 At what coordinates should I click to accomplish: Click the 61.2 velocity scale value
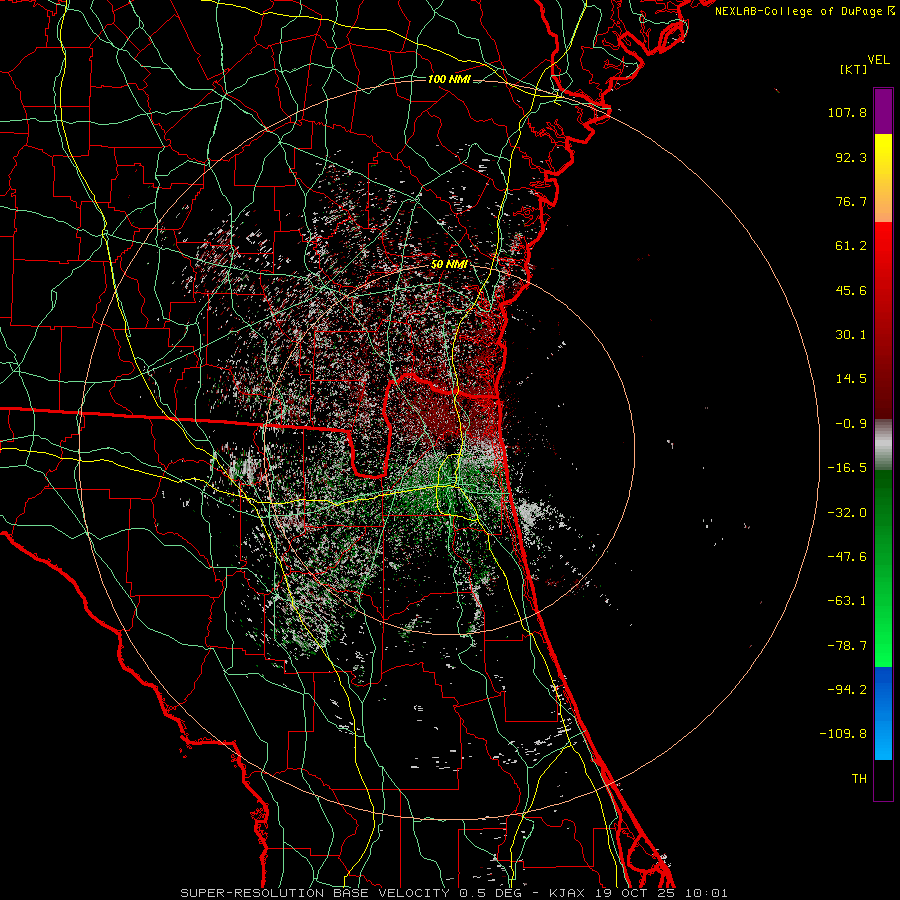click(851, 246)
